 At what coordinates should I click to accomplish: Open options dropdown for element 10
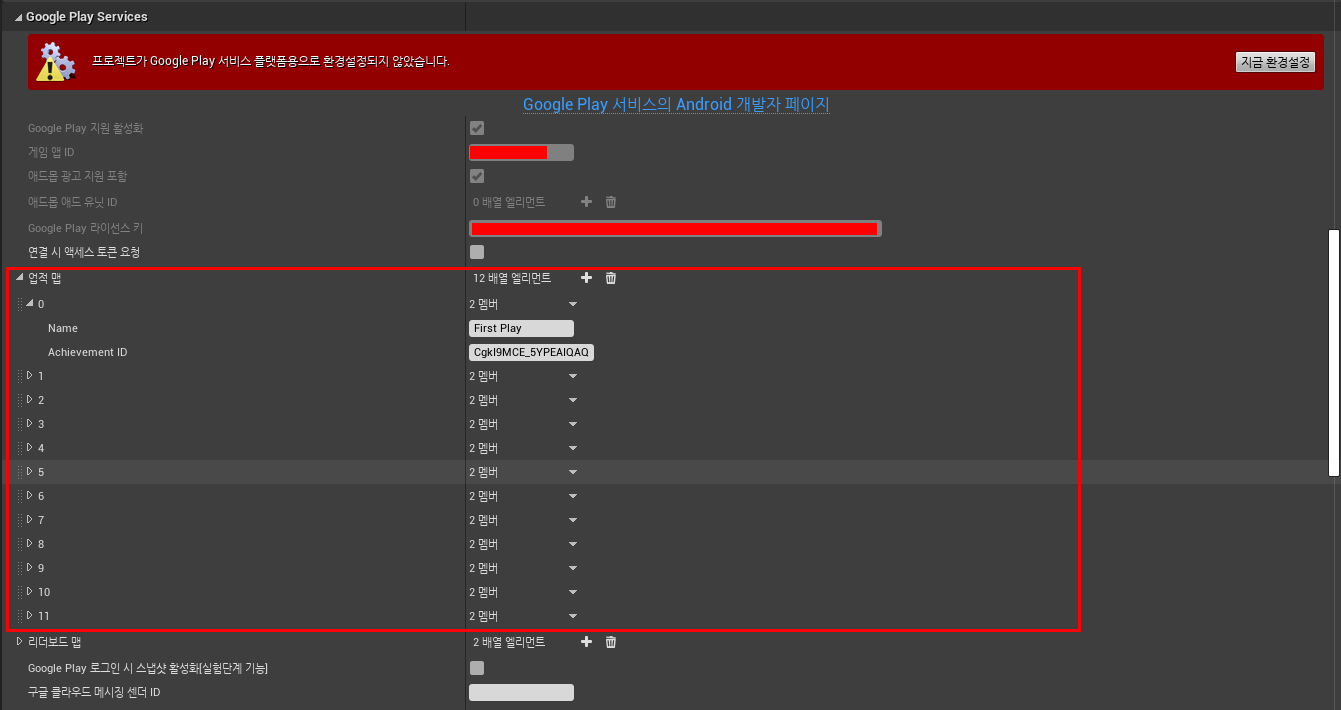[573, 592]
